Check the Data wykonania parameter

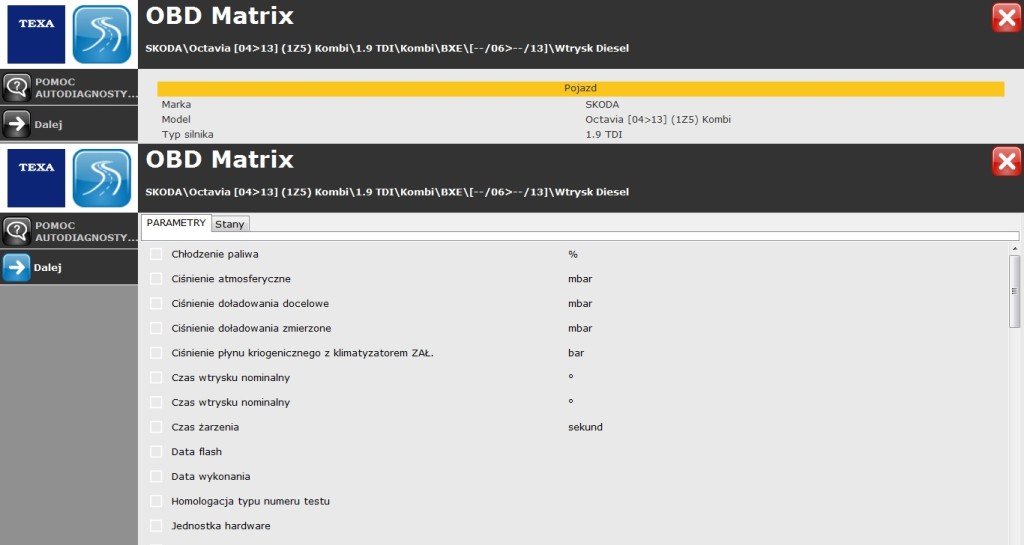click(156, 476)
